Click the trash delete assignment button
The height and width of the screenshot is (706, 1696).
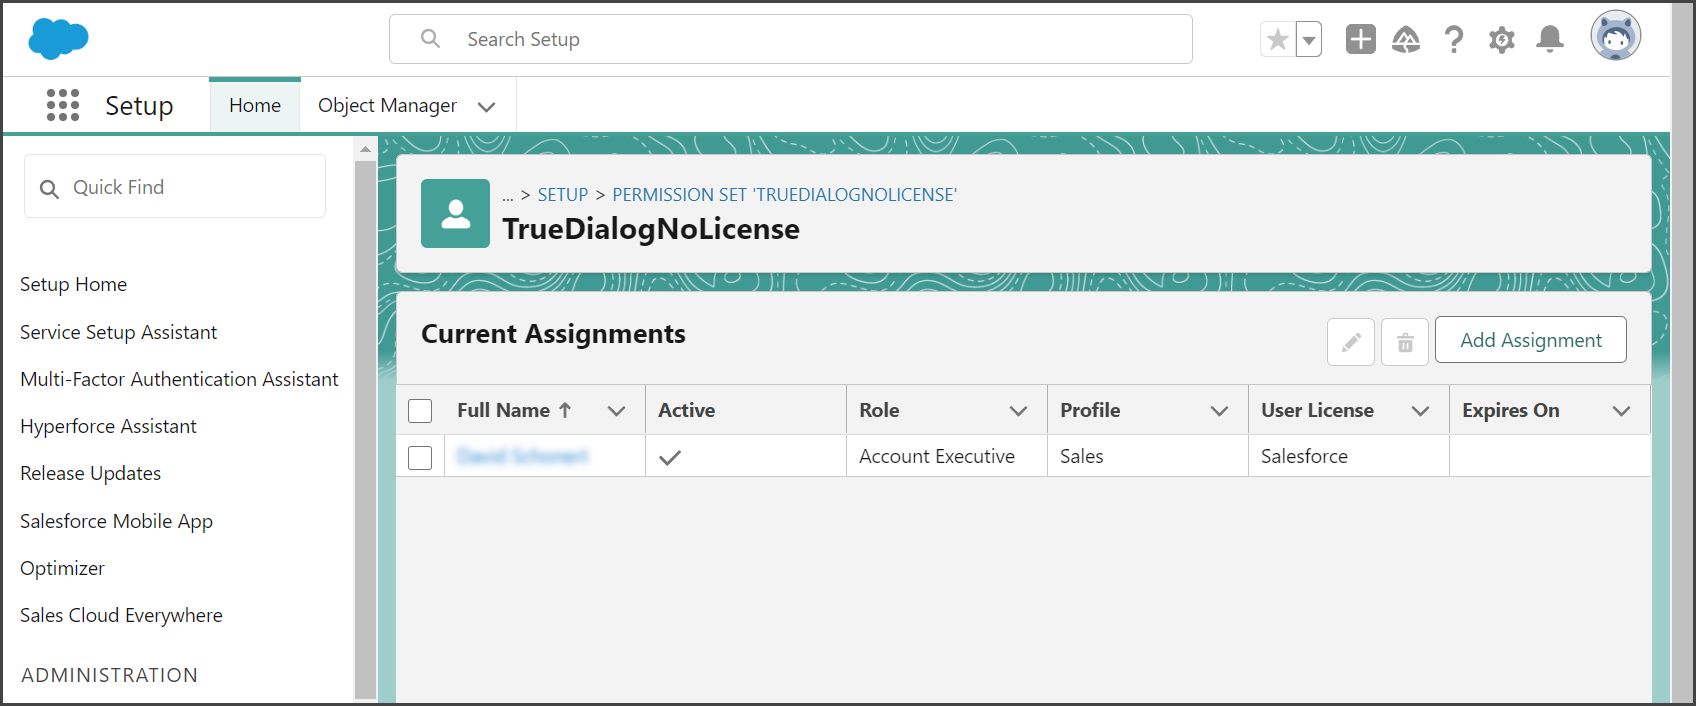pyautogui.click(x=1405, y=343)
